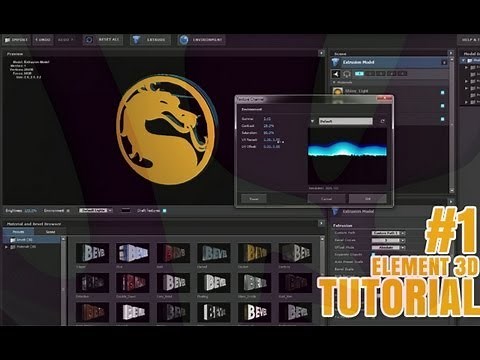This screenshot has width=480, height=360.
Task: Collapse the Preview panel with its corner arrow
Action: (x=321, y=53)
